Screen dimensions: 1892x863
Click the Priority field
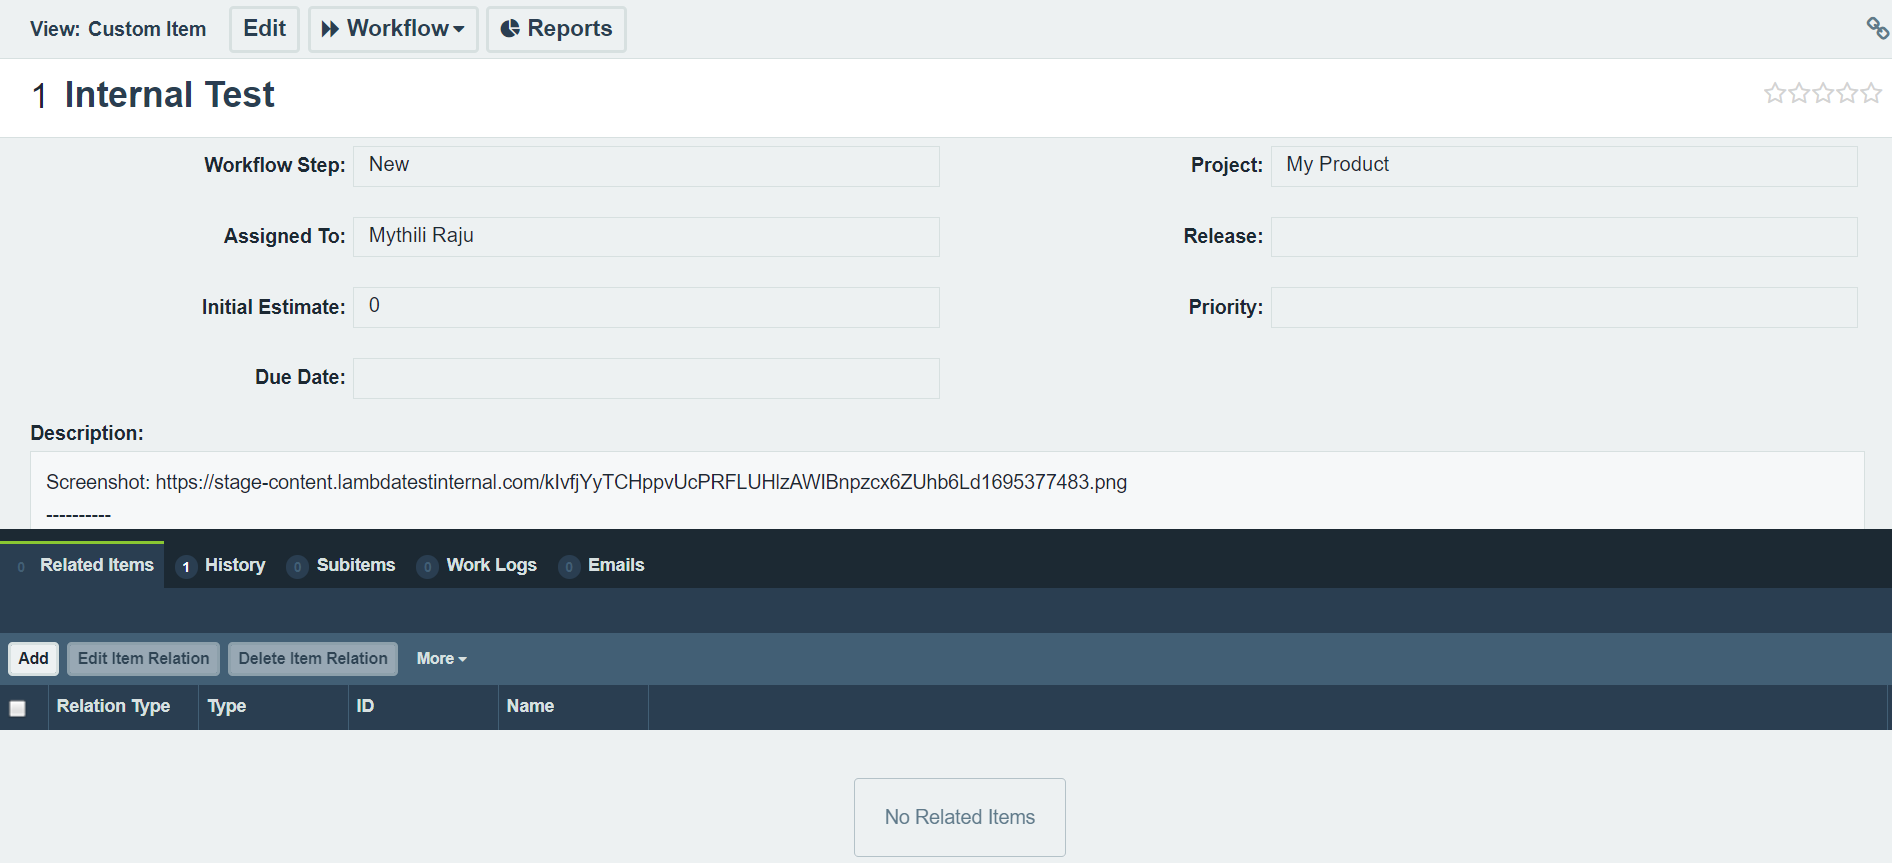pyautogui.click(x=1563, y=308)
